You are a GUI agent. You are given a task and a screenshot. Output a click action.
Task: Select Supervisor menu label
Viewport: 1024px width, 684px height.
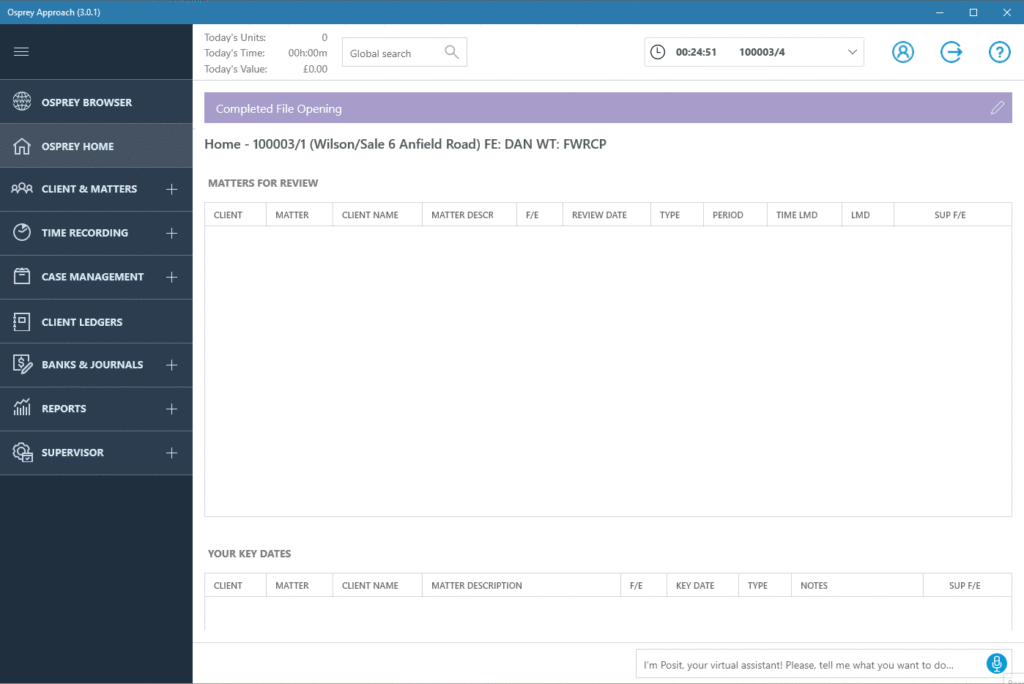72,452
